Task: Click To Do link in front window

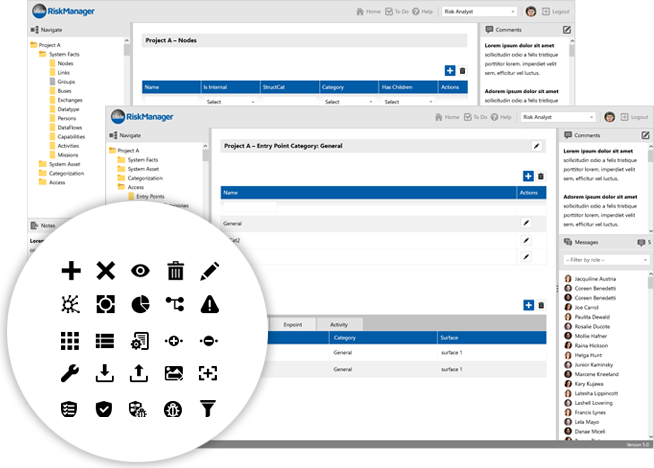Action: [475, 117]
